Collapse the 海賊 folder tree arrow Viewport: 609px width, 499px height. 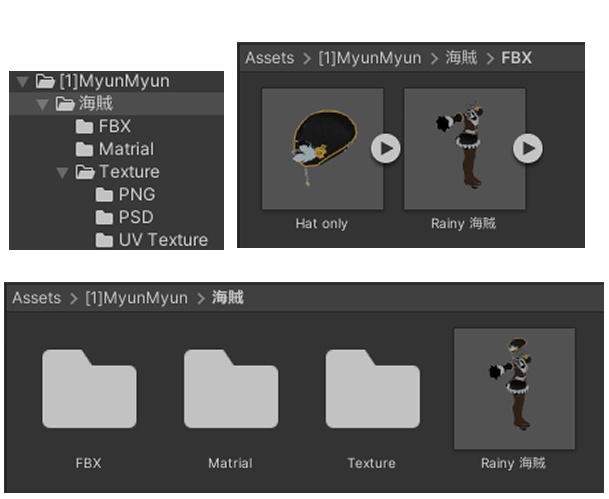click(x=42, y=104)
